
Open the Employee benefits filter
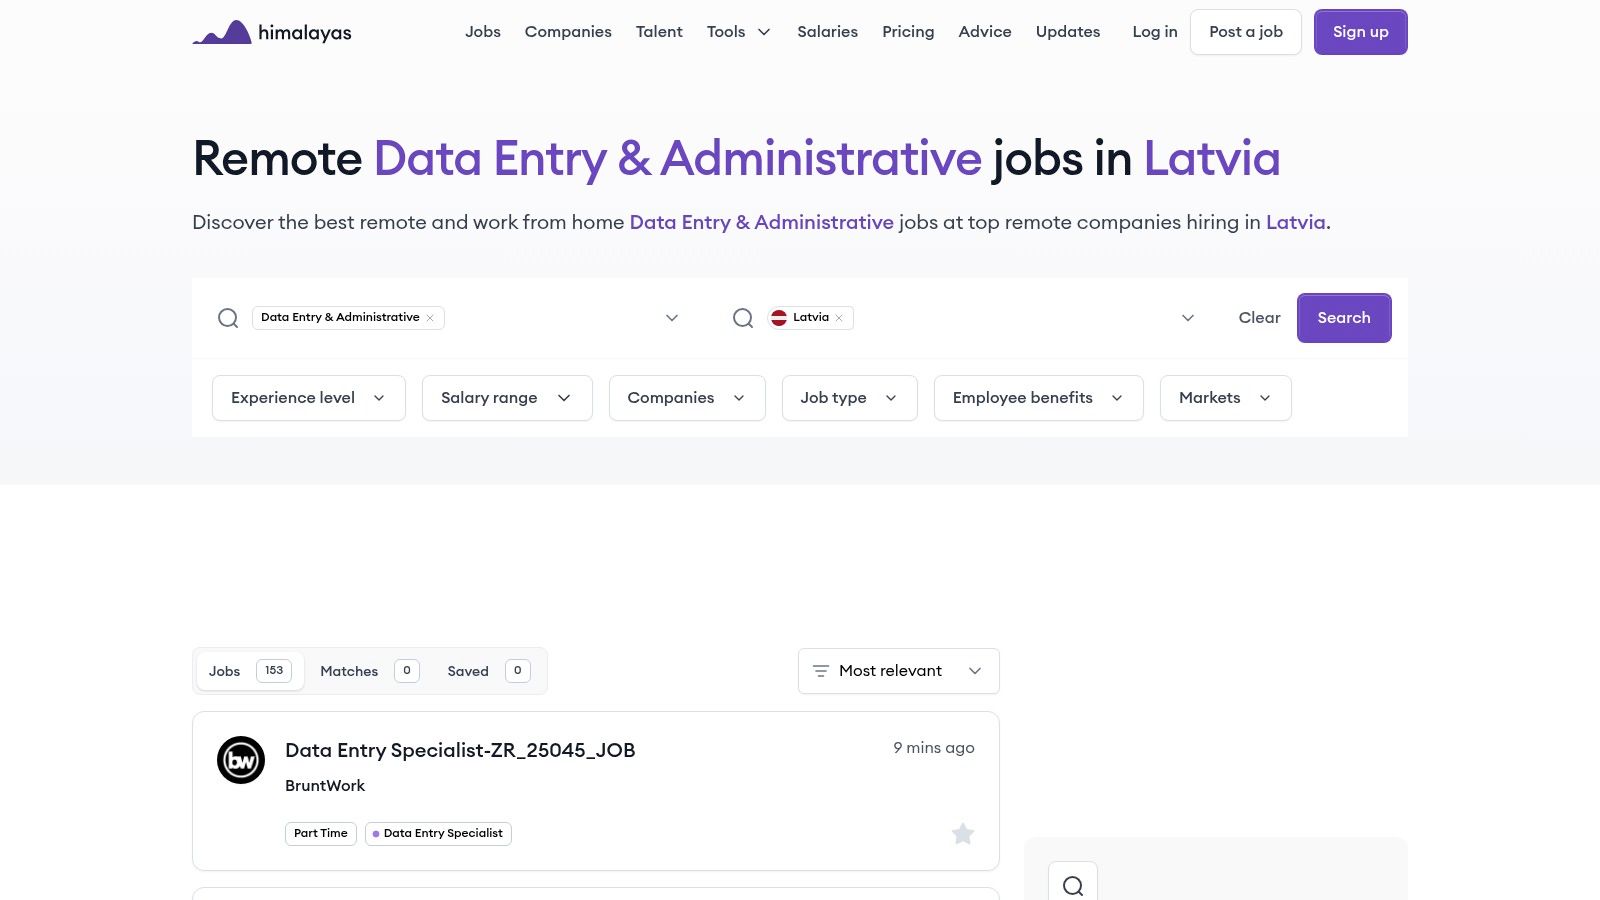click(x=1039, y=398)
